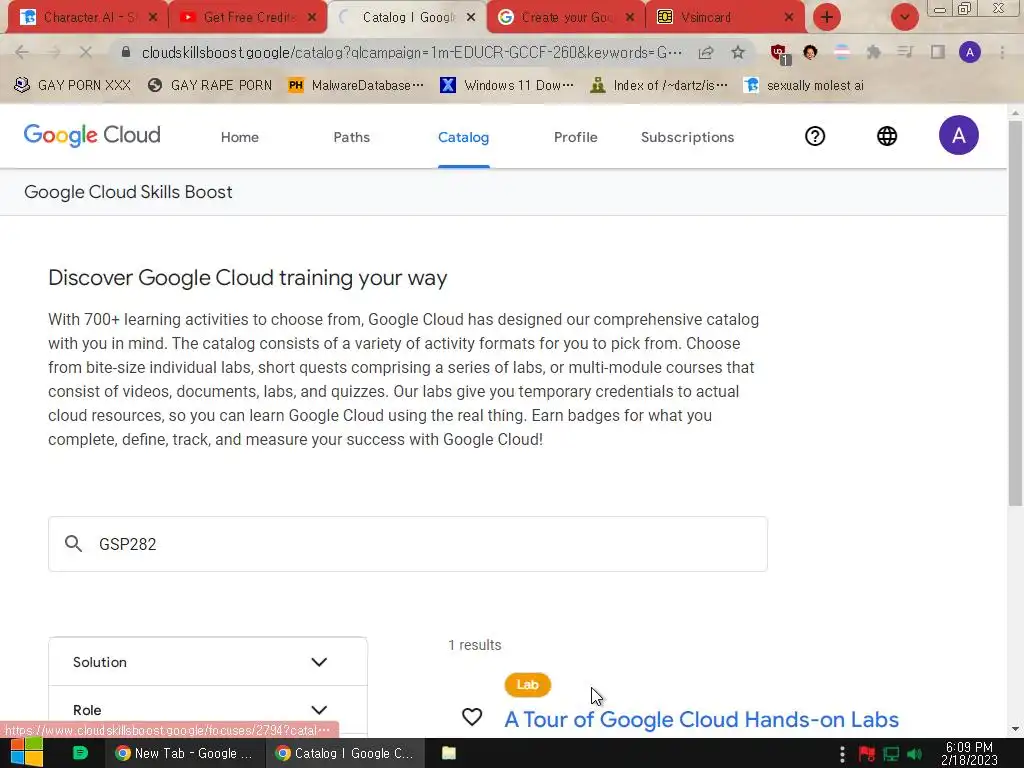This screenshot has width=1024, height=768.
Task: Favorite the lab with heart icon
Action: 472,717
